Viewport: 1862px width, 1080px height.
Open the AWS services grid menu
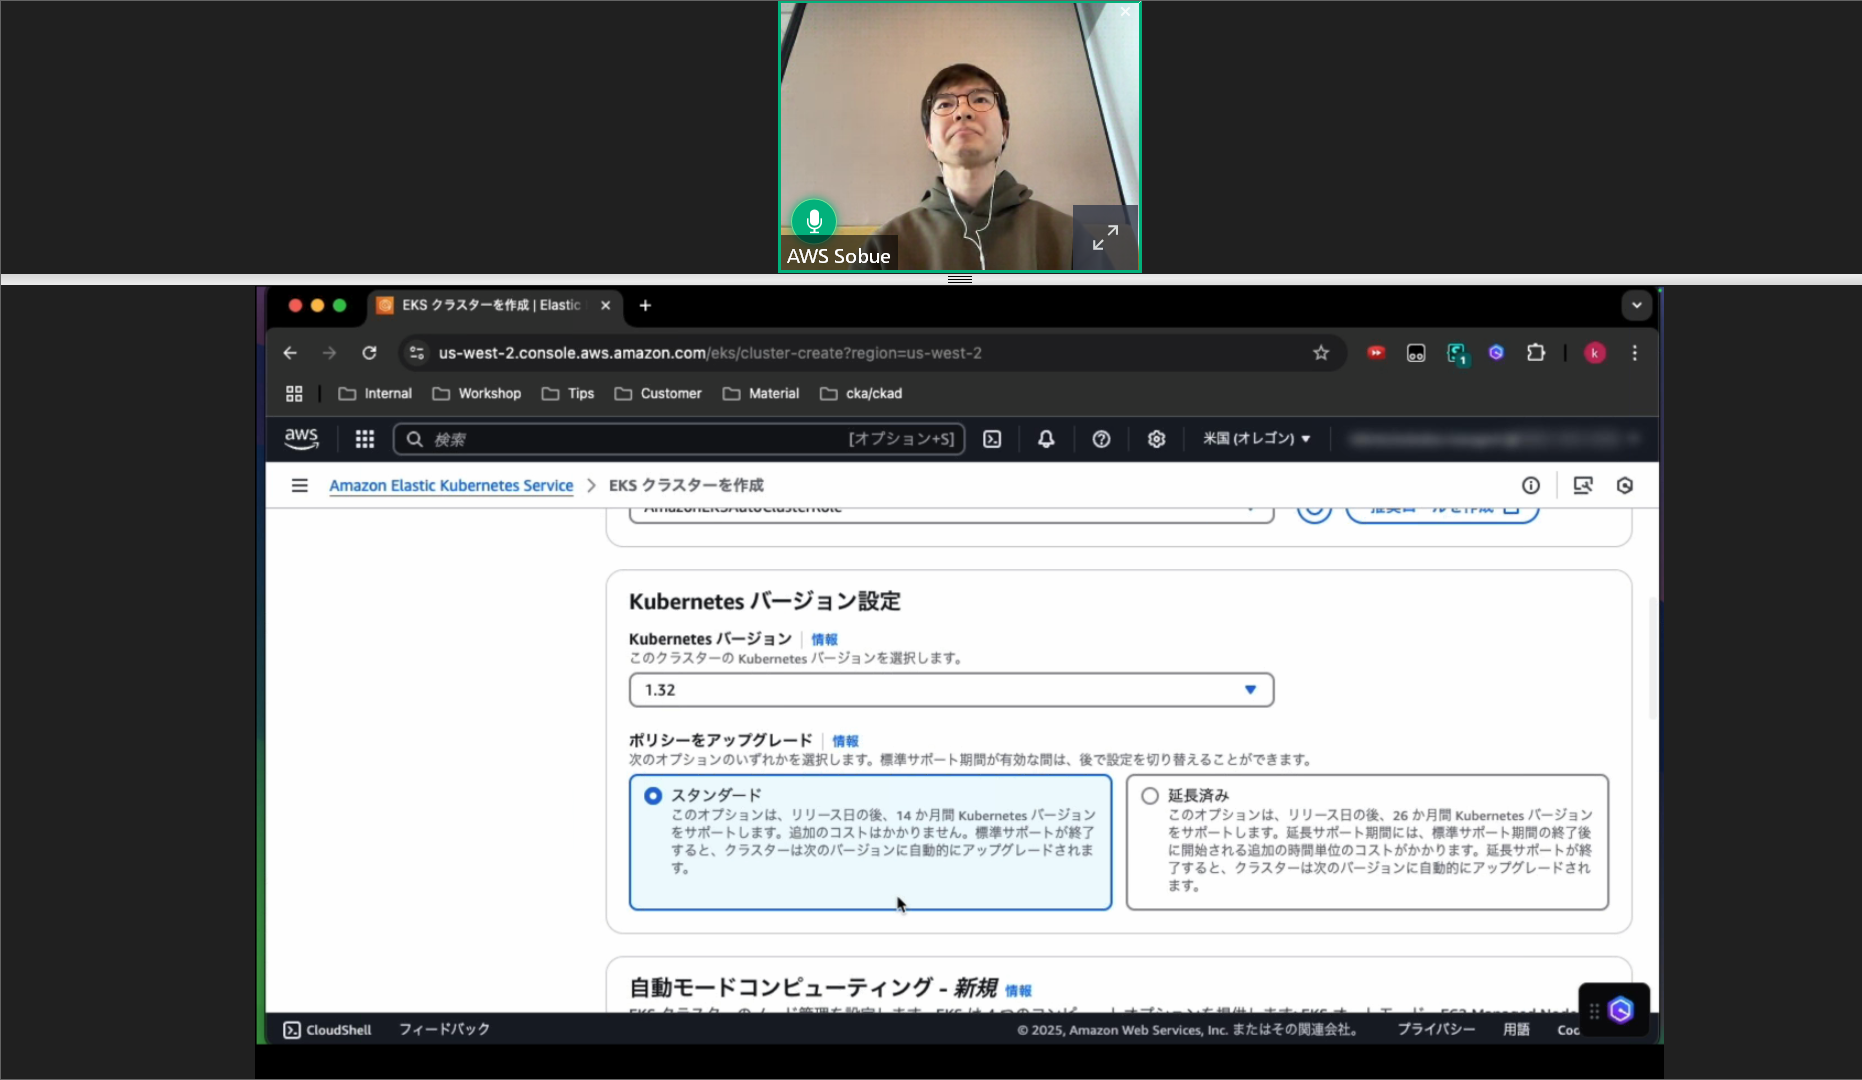click(x=365, y=439)
